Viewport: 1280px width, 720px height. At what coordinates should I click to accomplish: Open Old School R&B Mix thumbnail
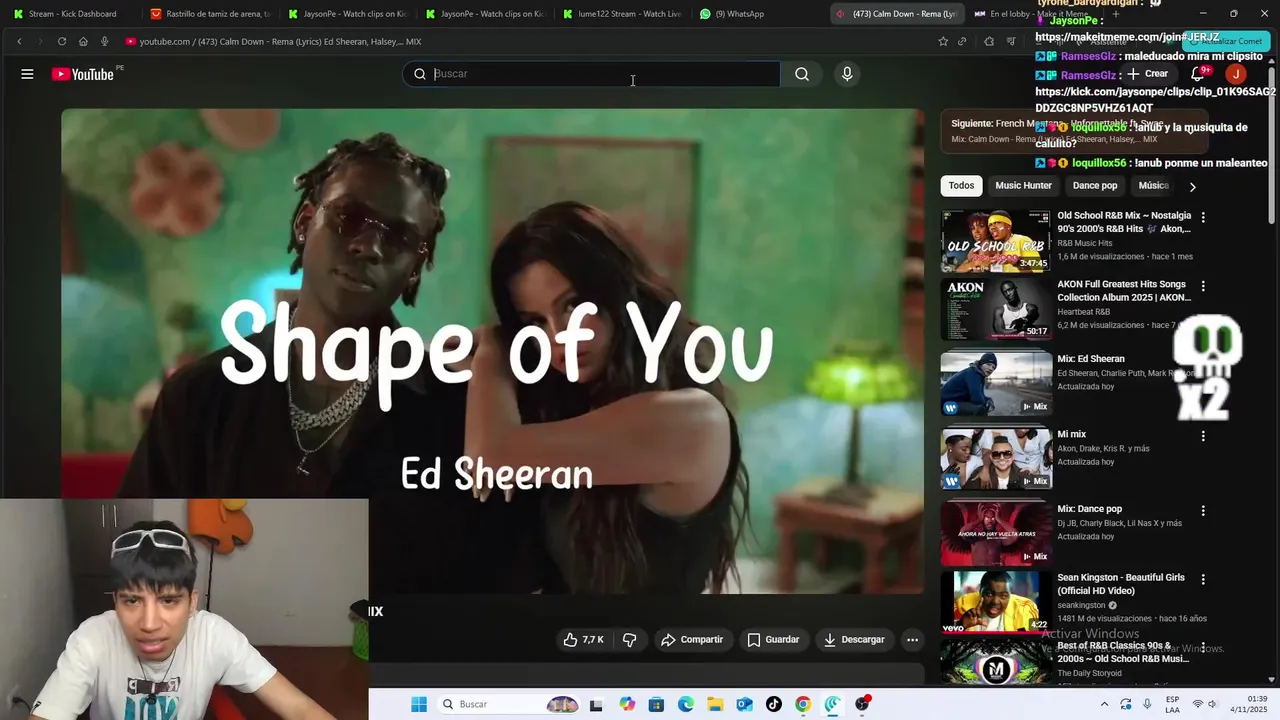coord(996,241)
